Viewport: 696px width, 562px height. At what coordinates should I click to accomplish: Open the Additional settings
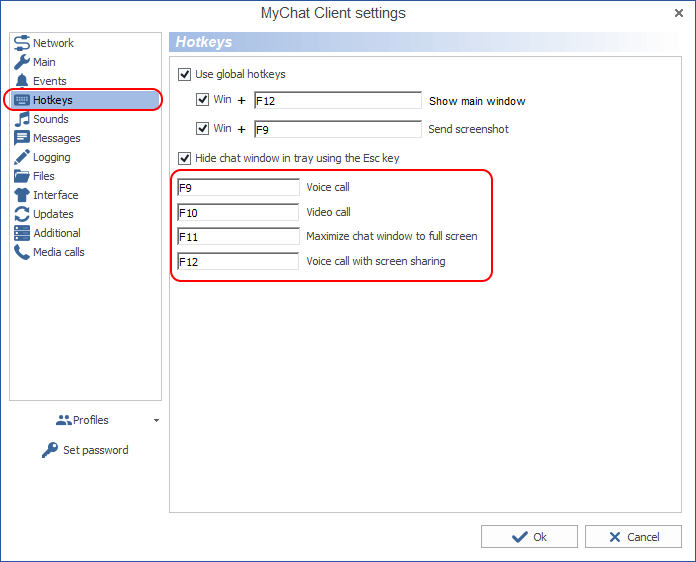point(57,233)
